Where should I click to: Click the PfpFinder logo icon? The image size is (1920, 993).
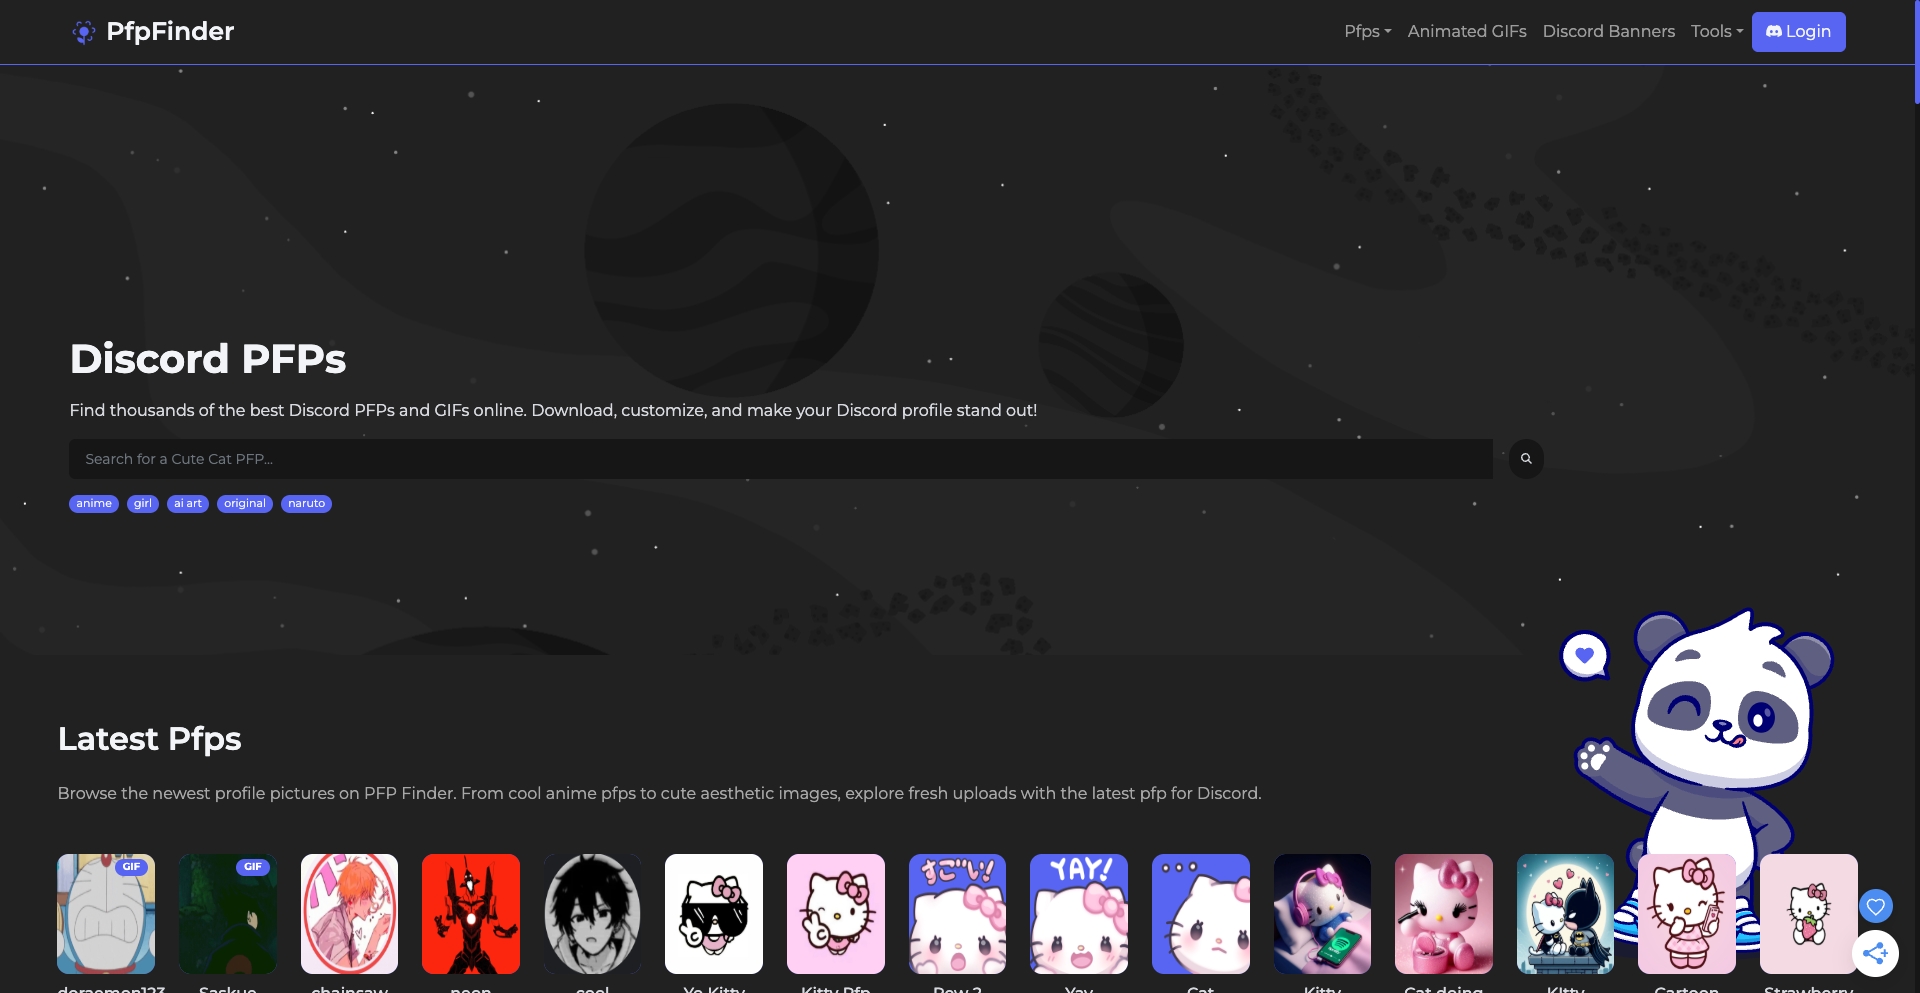84,32
